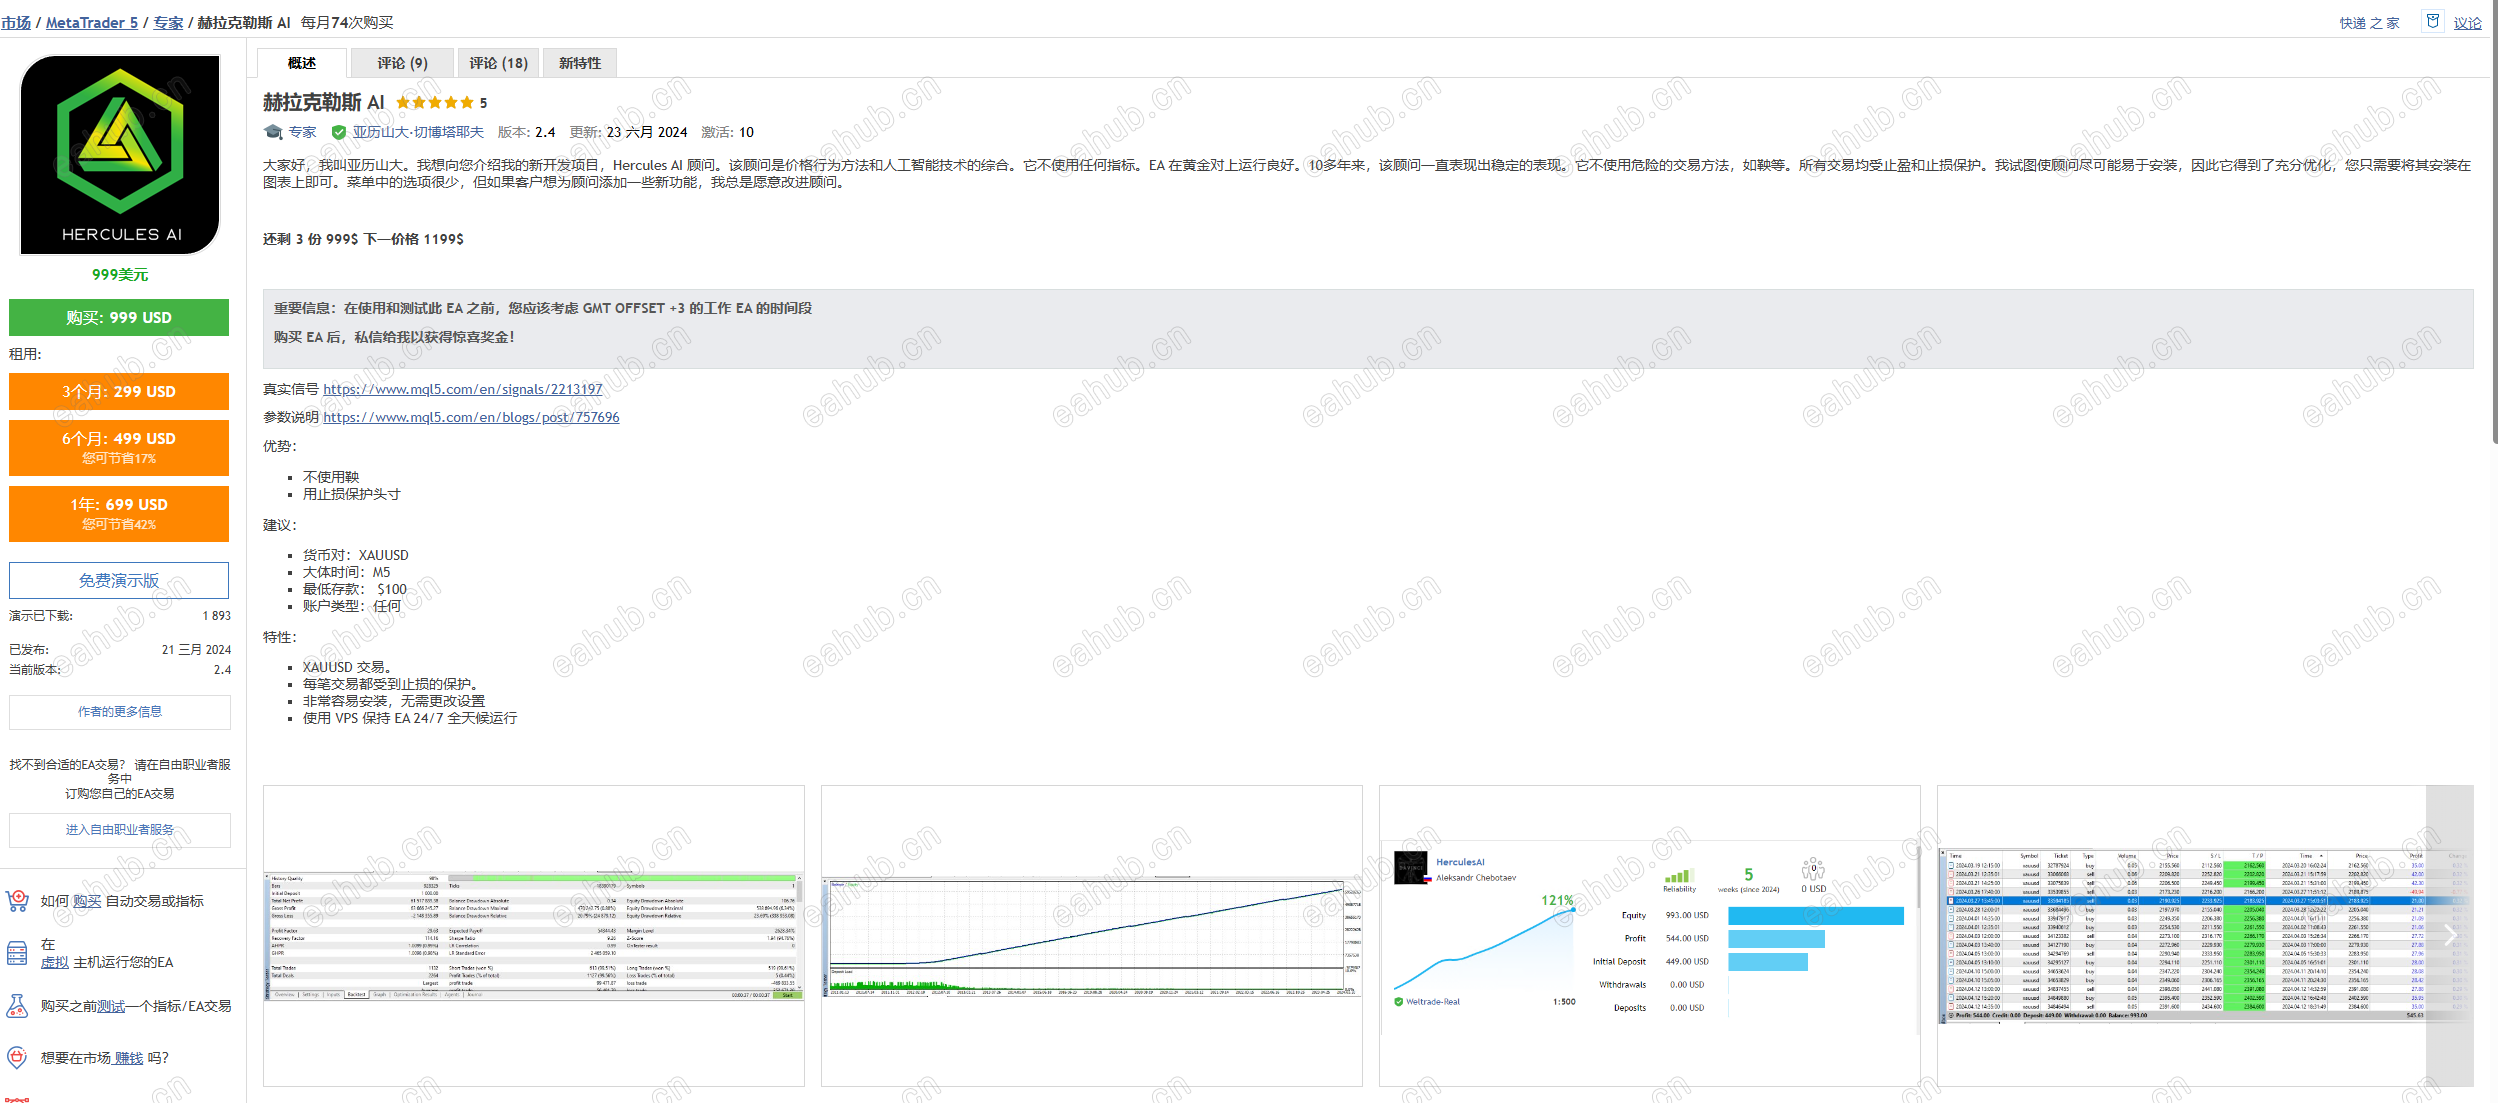Download the 免费演示版

pos(119,580)
